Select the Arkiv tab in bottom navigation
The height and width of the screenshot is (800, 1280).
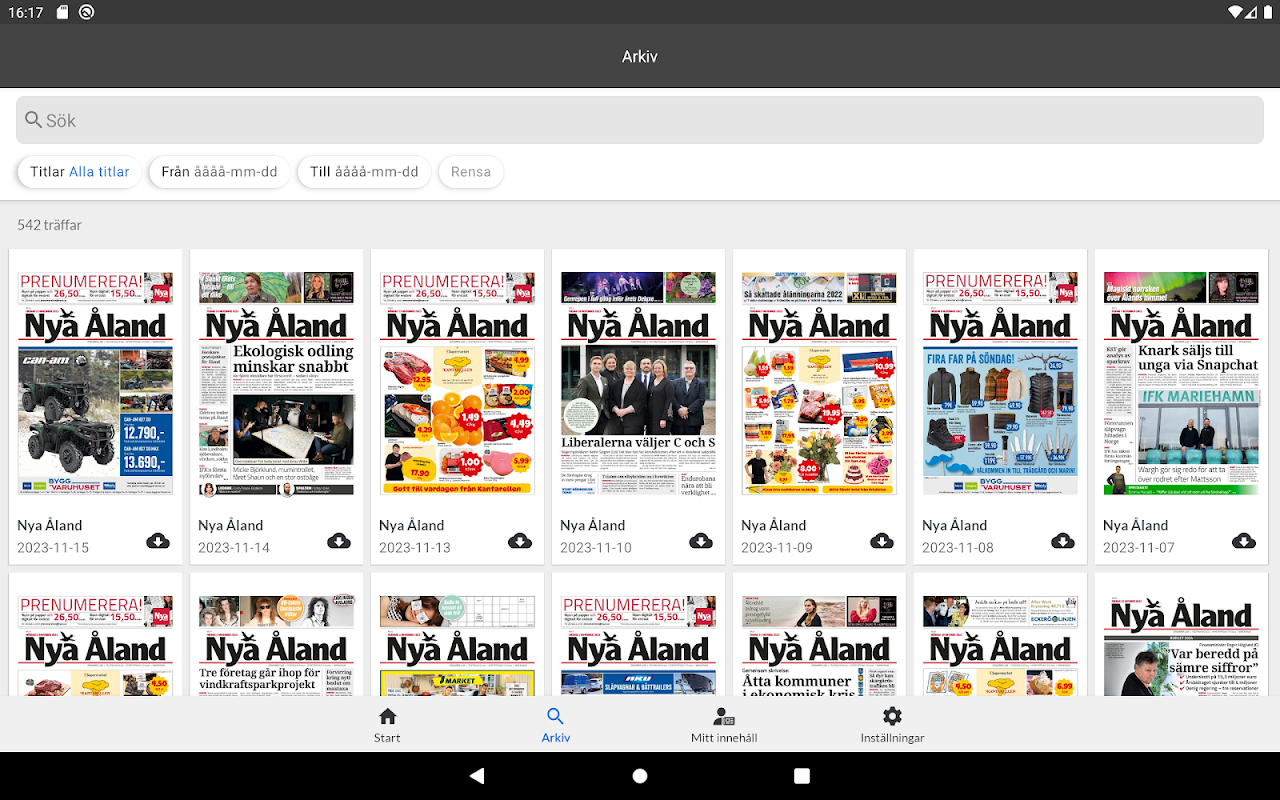pos(556,725)
